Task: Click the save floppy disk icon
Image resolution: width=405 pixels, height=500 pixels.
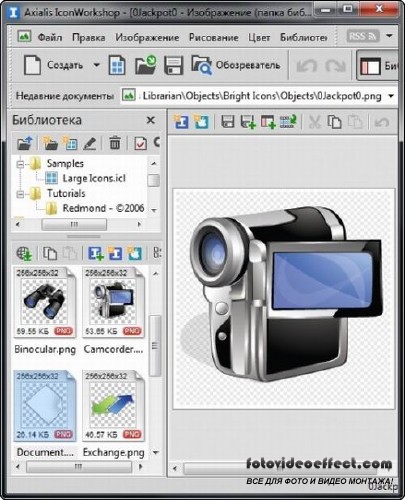Action: tap(174, 65)
